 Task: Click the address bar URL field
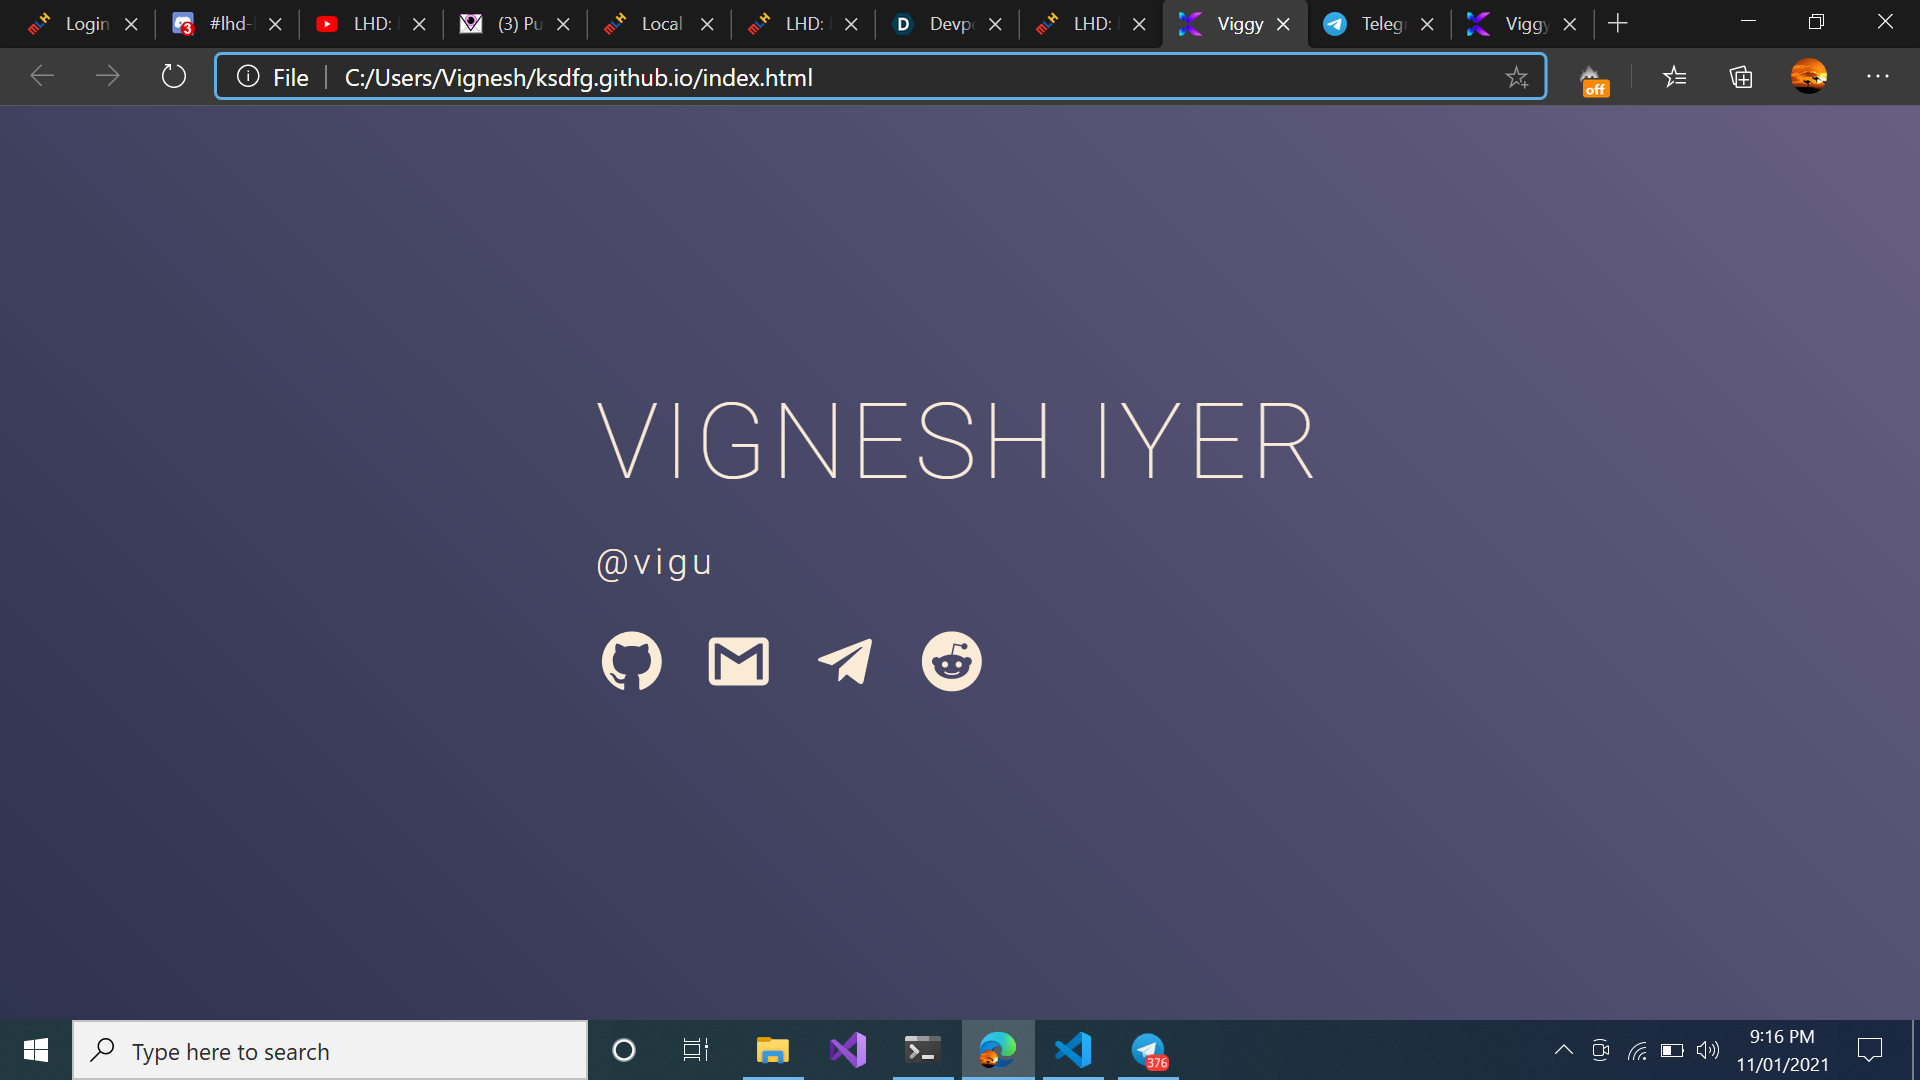point(900,77)
